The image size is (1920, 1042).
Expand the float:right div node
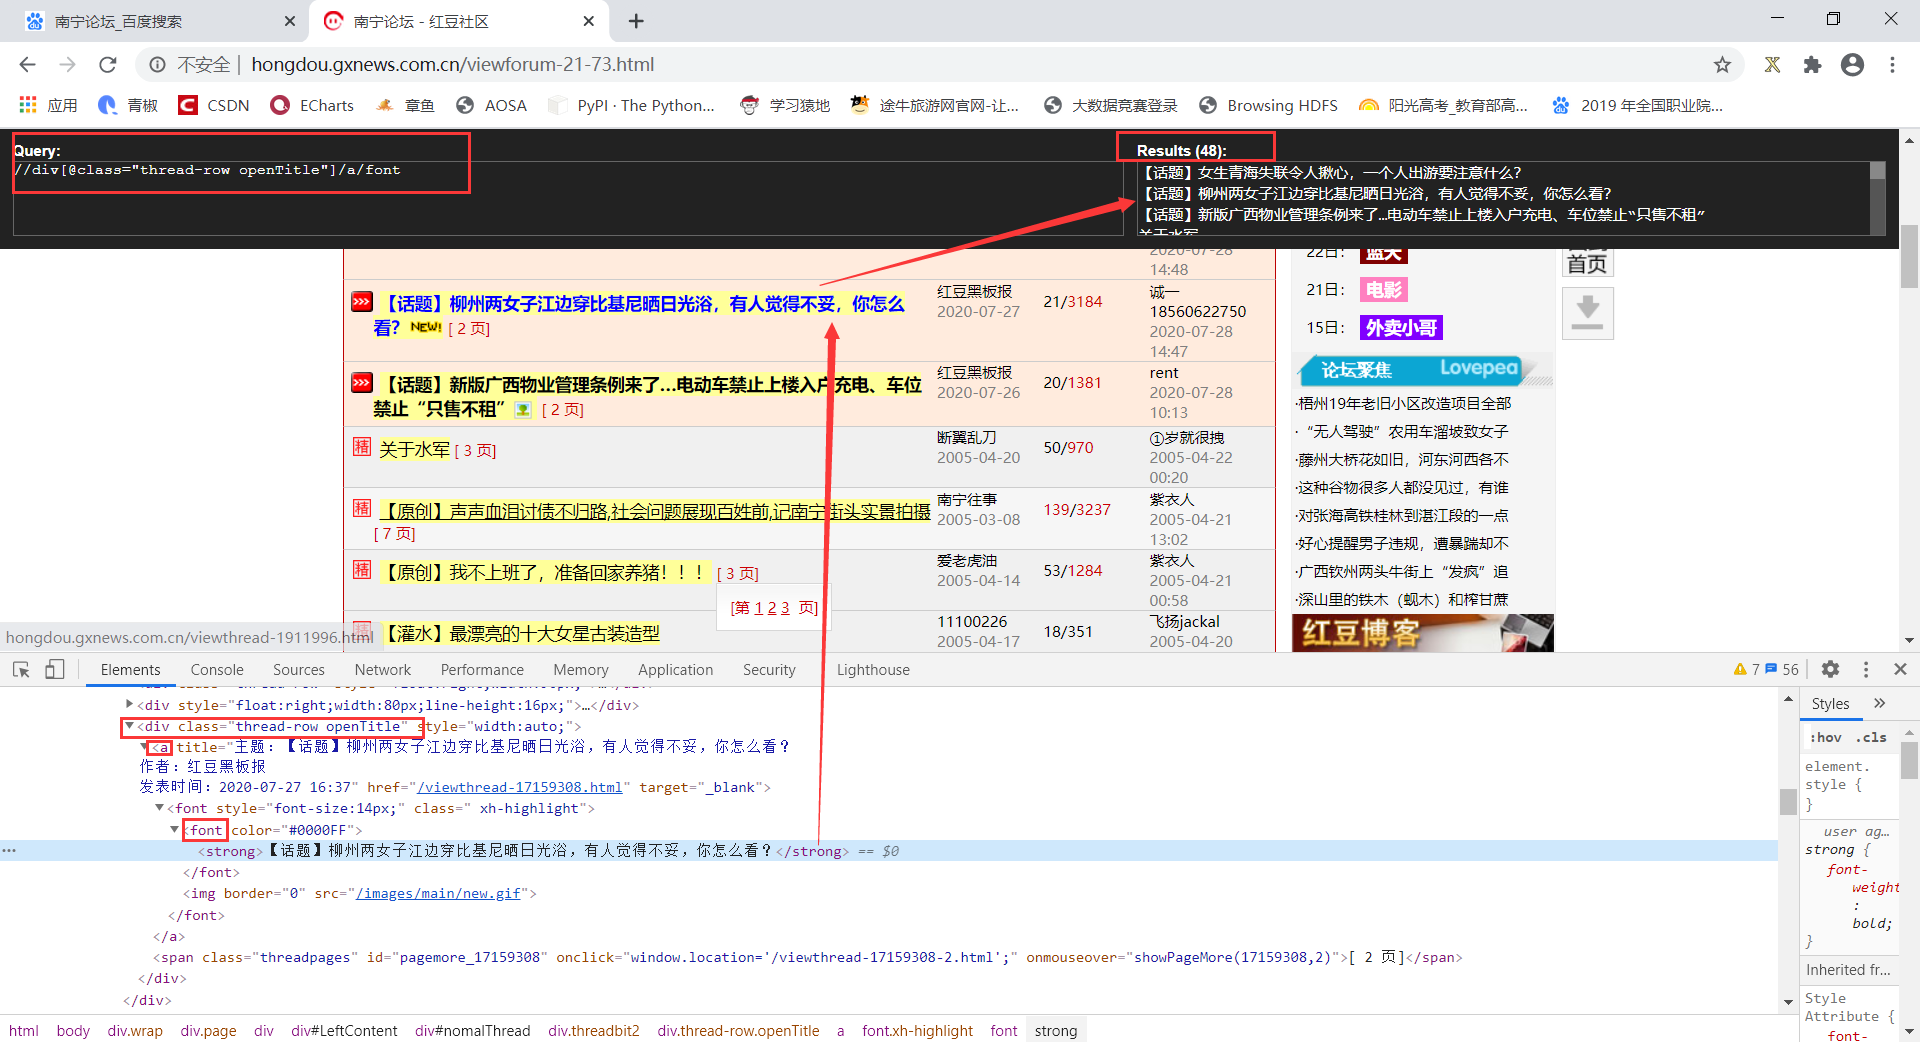point(129,705)
